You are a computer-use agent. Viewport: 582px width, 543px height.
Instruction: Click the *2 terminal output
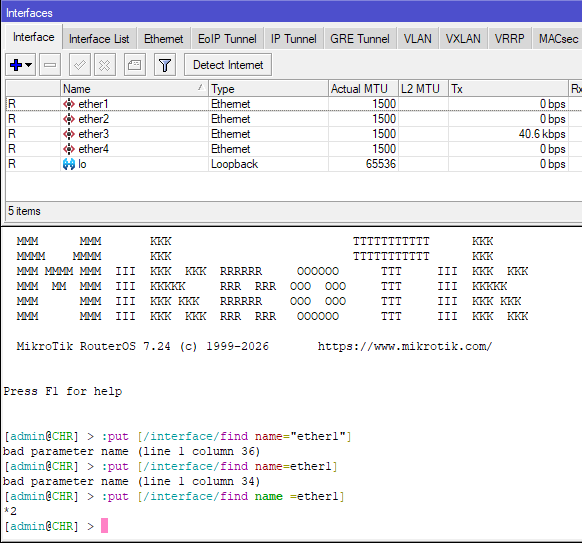click(x=10, y=511)
